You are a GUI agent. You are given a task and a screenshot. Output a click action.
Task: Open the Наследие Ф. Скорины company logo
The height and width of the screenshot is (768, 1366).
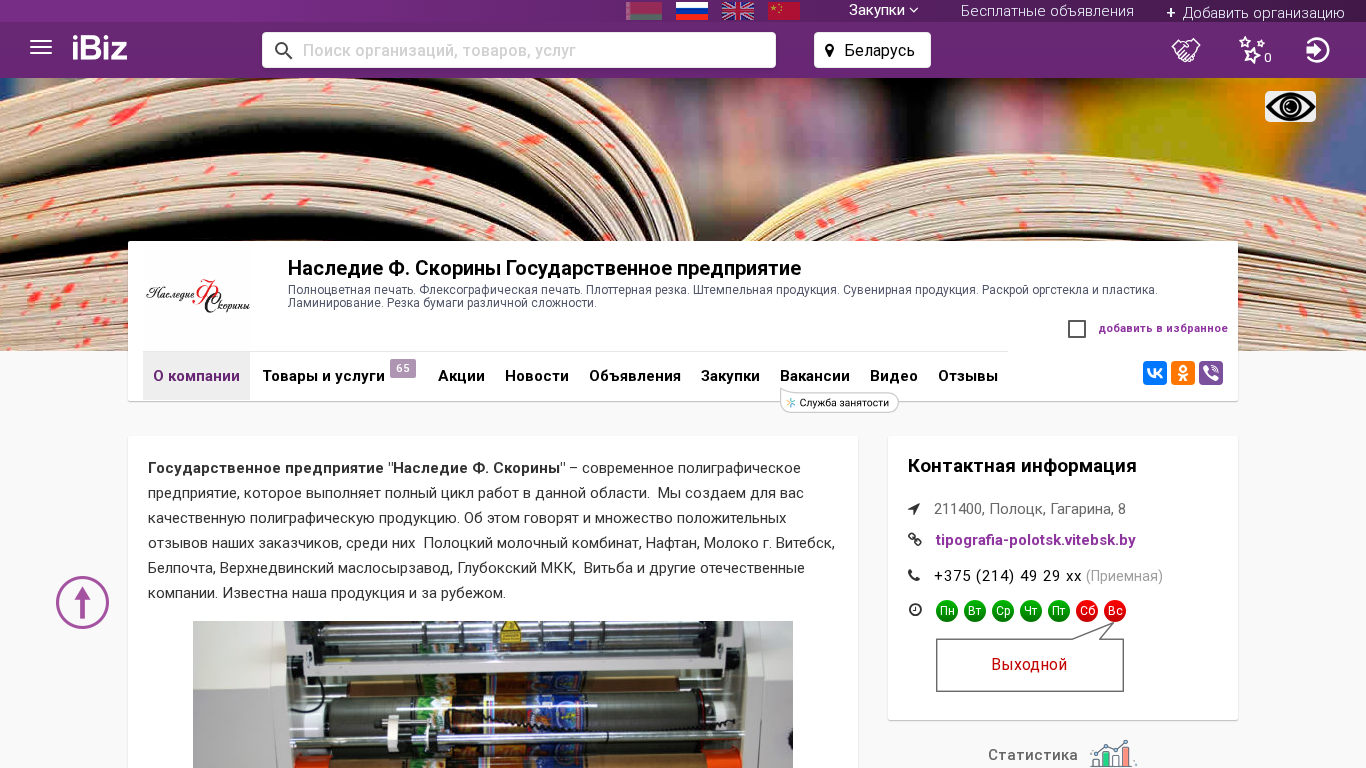(197, 296)
